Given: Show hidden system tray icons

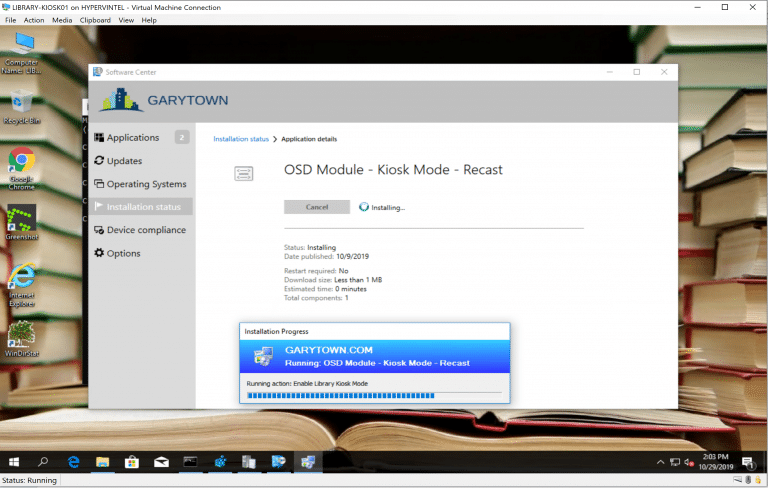Looking at the screenshot, I should (x=660, y=462).
